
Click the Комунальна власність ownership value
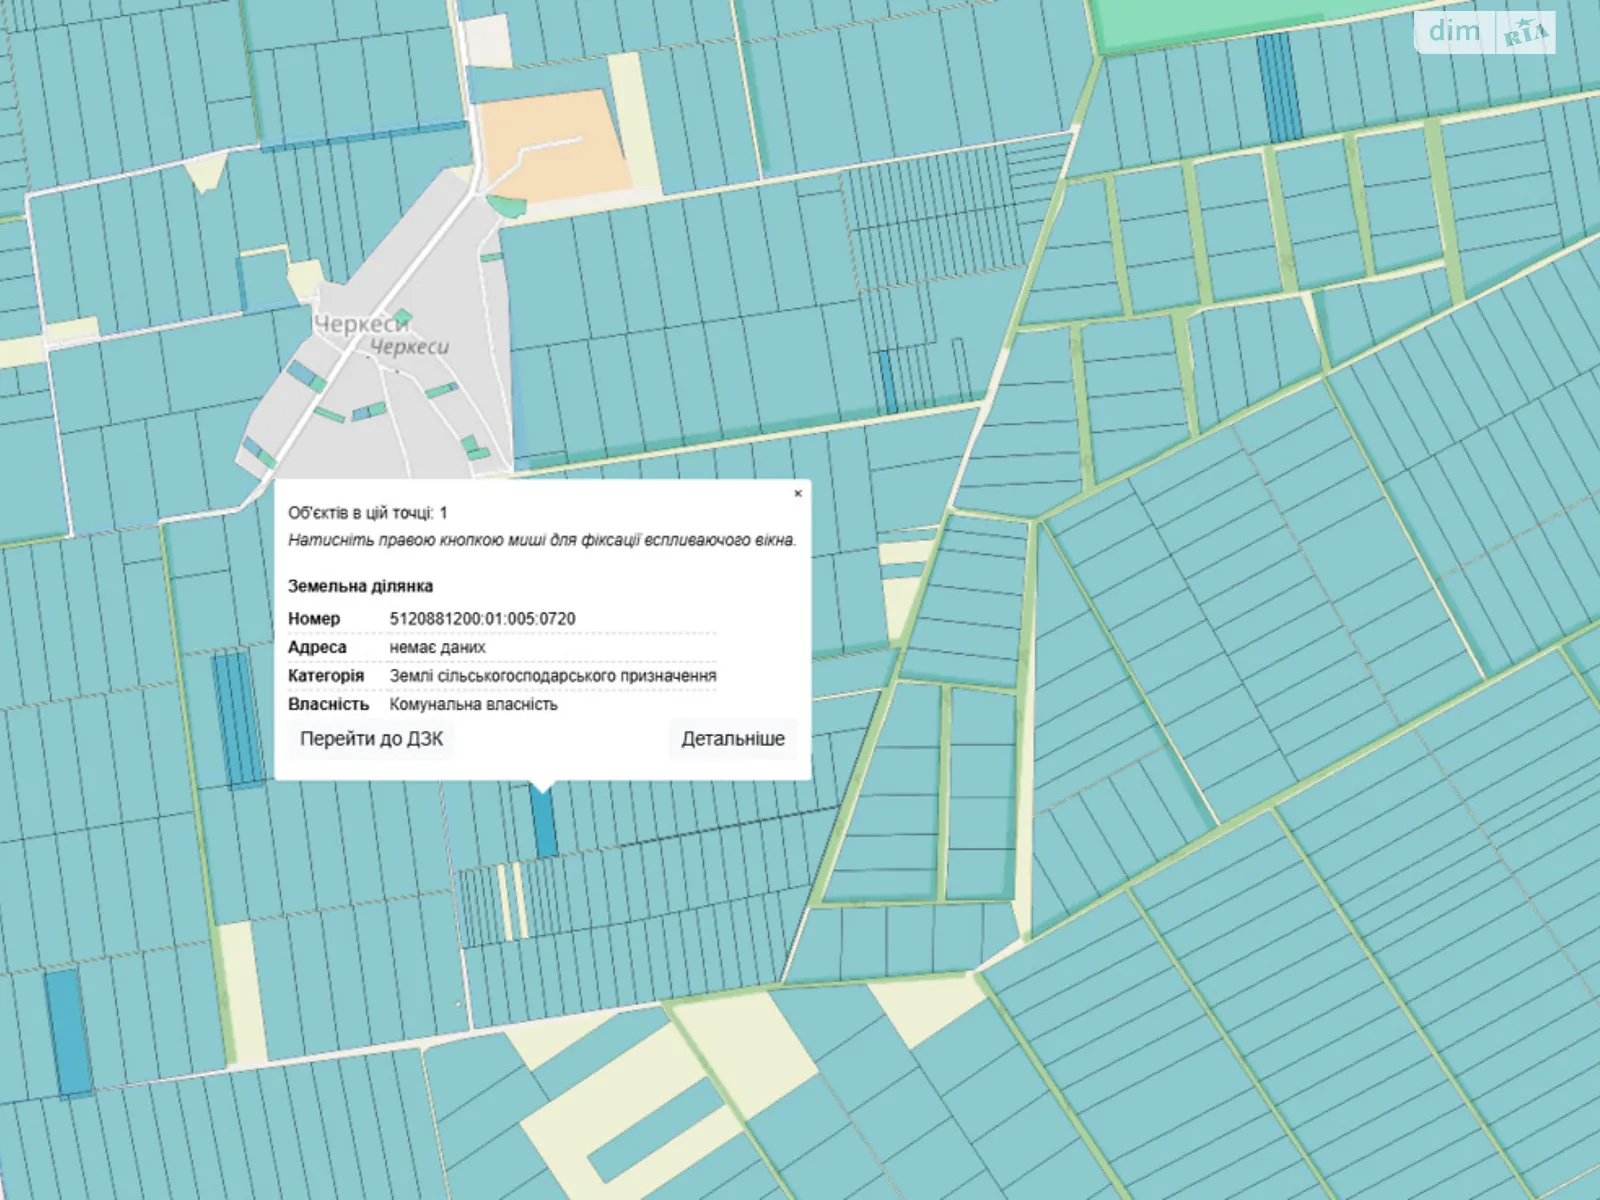(x=473, y=704)
